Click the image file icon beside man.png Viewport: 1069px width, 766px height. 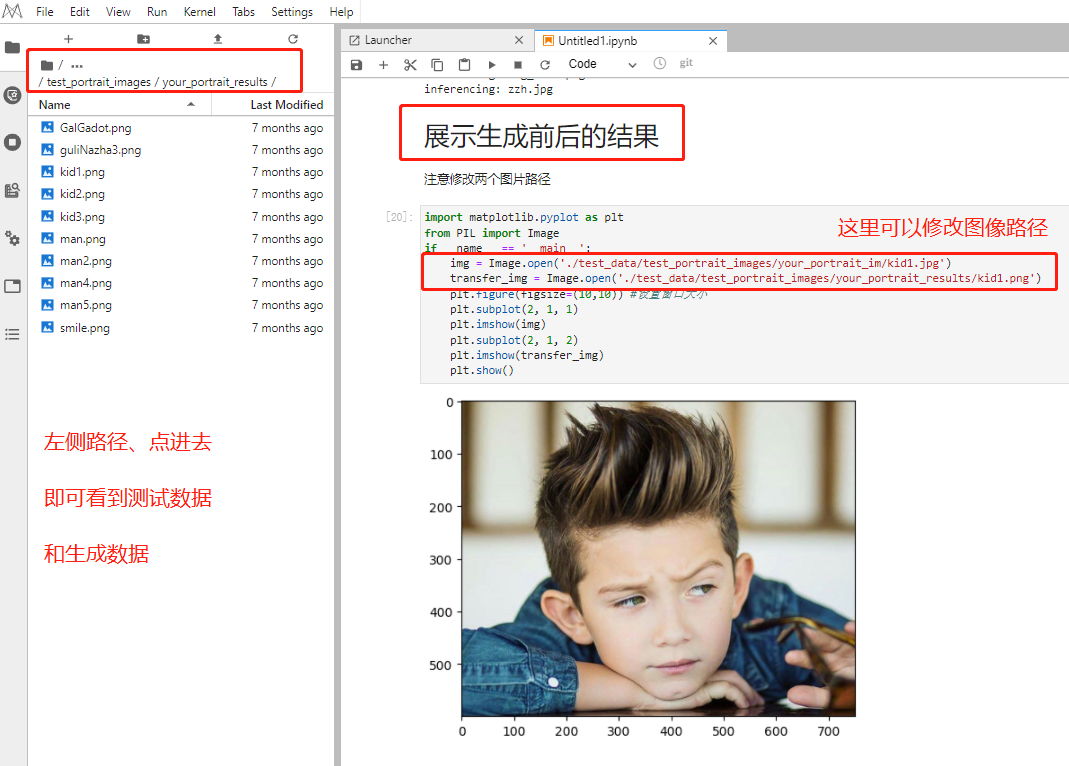(47, 238)
